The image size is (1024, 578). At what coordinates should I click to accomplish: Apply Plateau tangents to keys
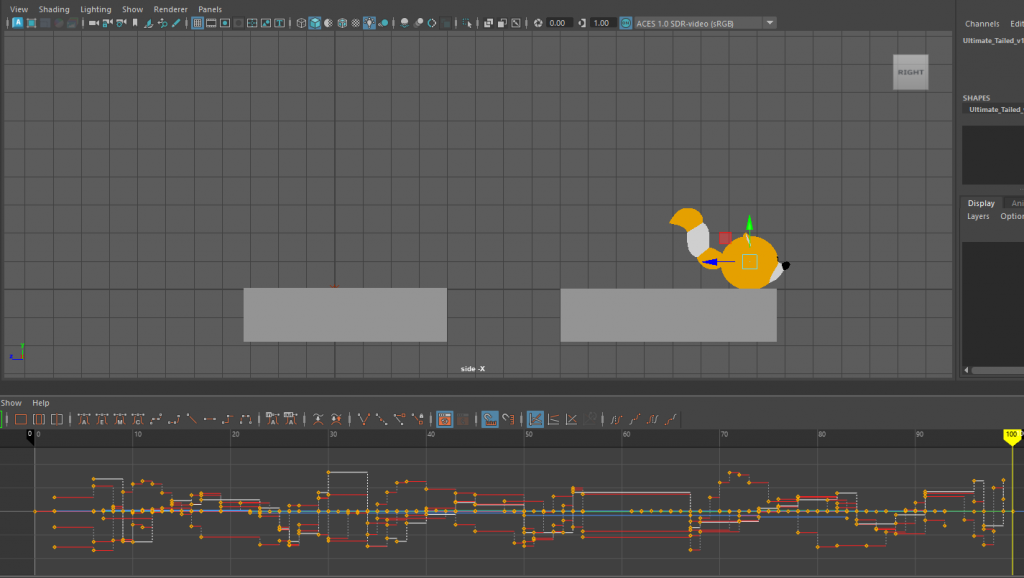pos(246,419)
